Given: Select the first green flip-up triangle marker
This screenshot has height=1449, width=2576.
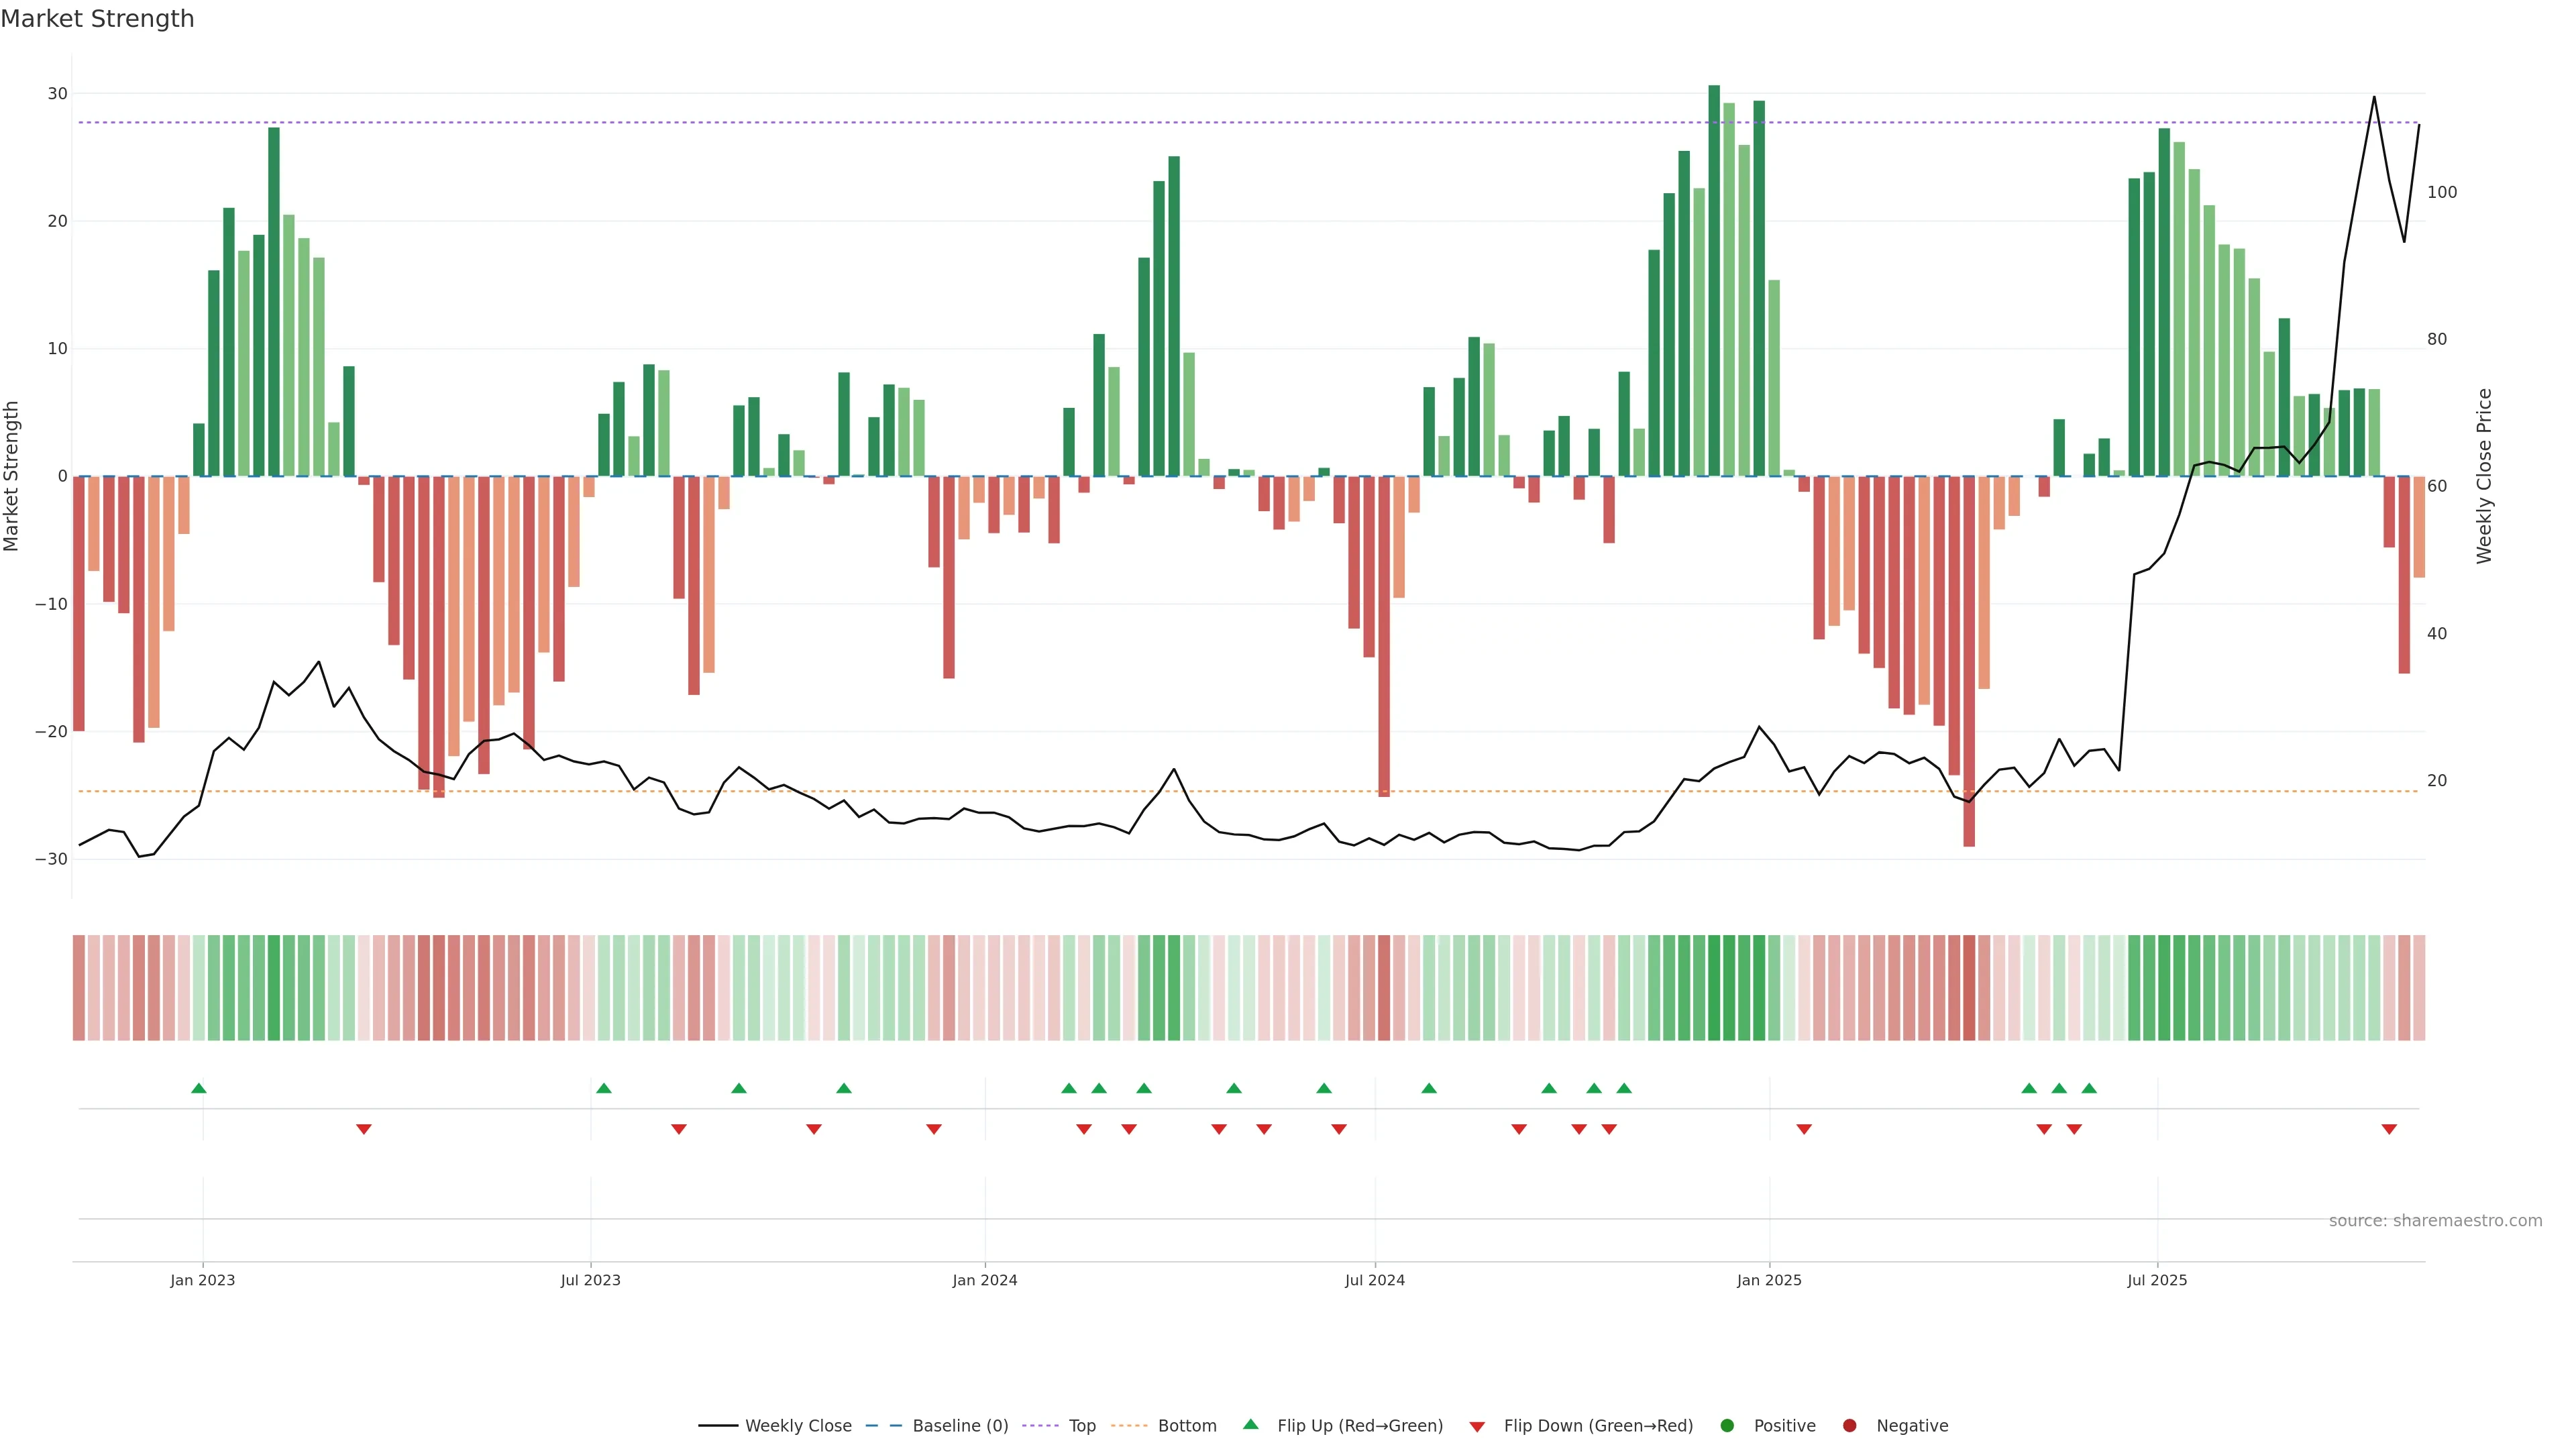Looking at the screenshot, I should (199, 1088).
